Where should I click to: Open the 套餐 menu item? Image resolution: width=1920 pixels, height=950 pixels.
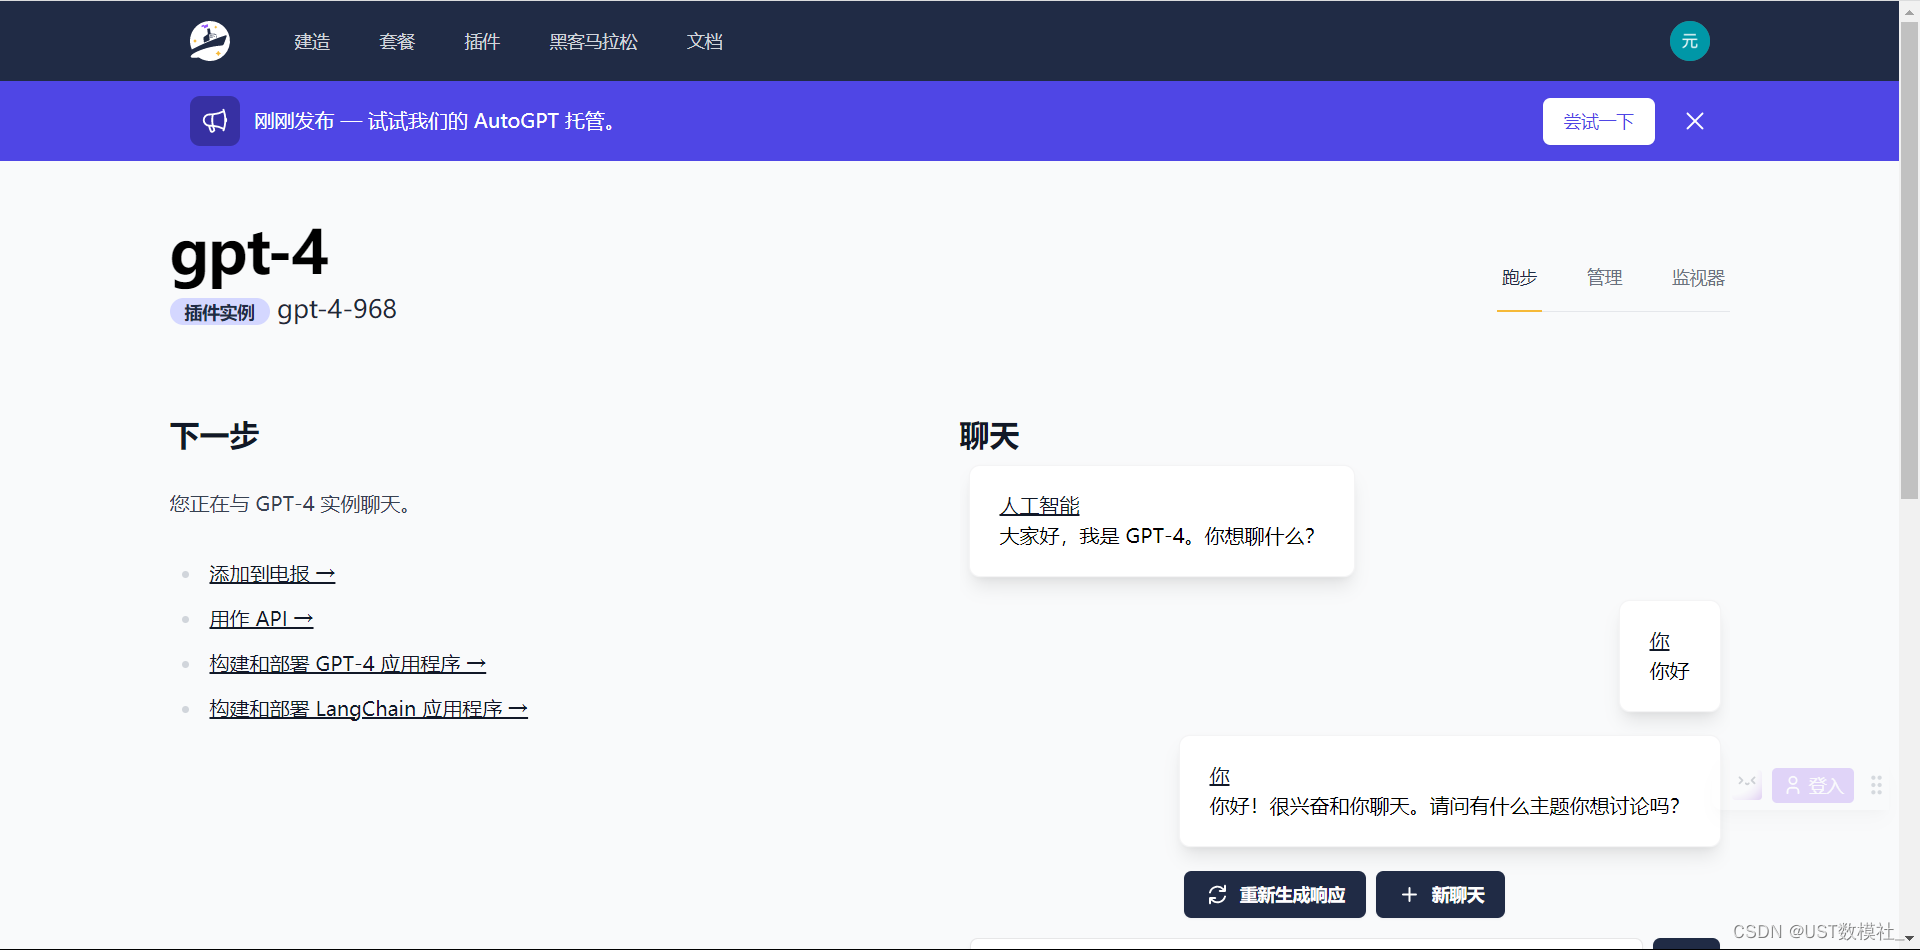pyautogui.click(x=397, y=42)
